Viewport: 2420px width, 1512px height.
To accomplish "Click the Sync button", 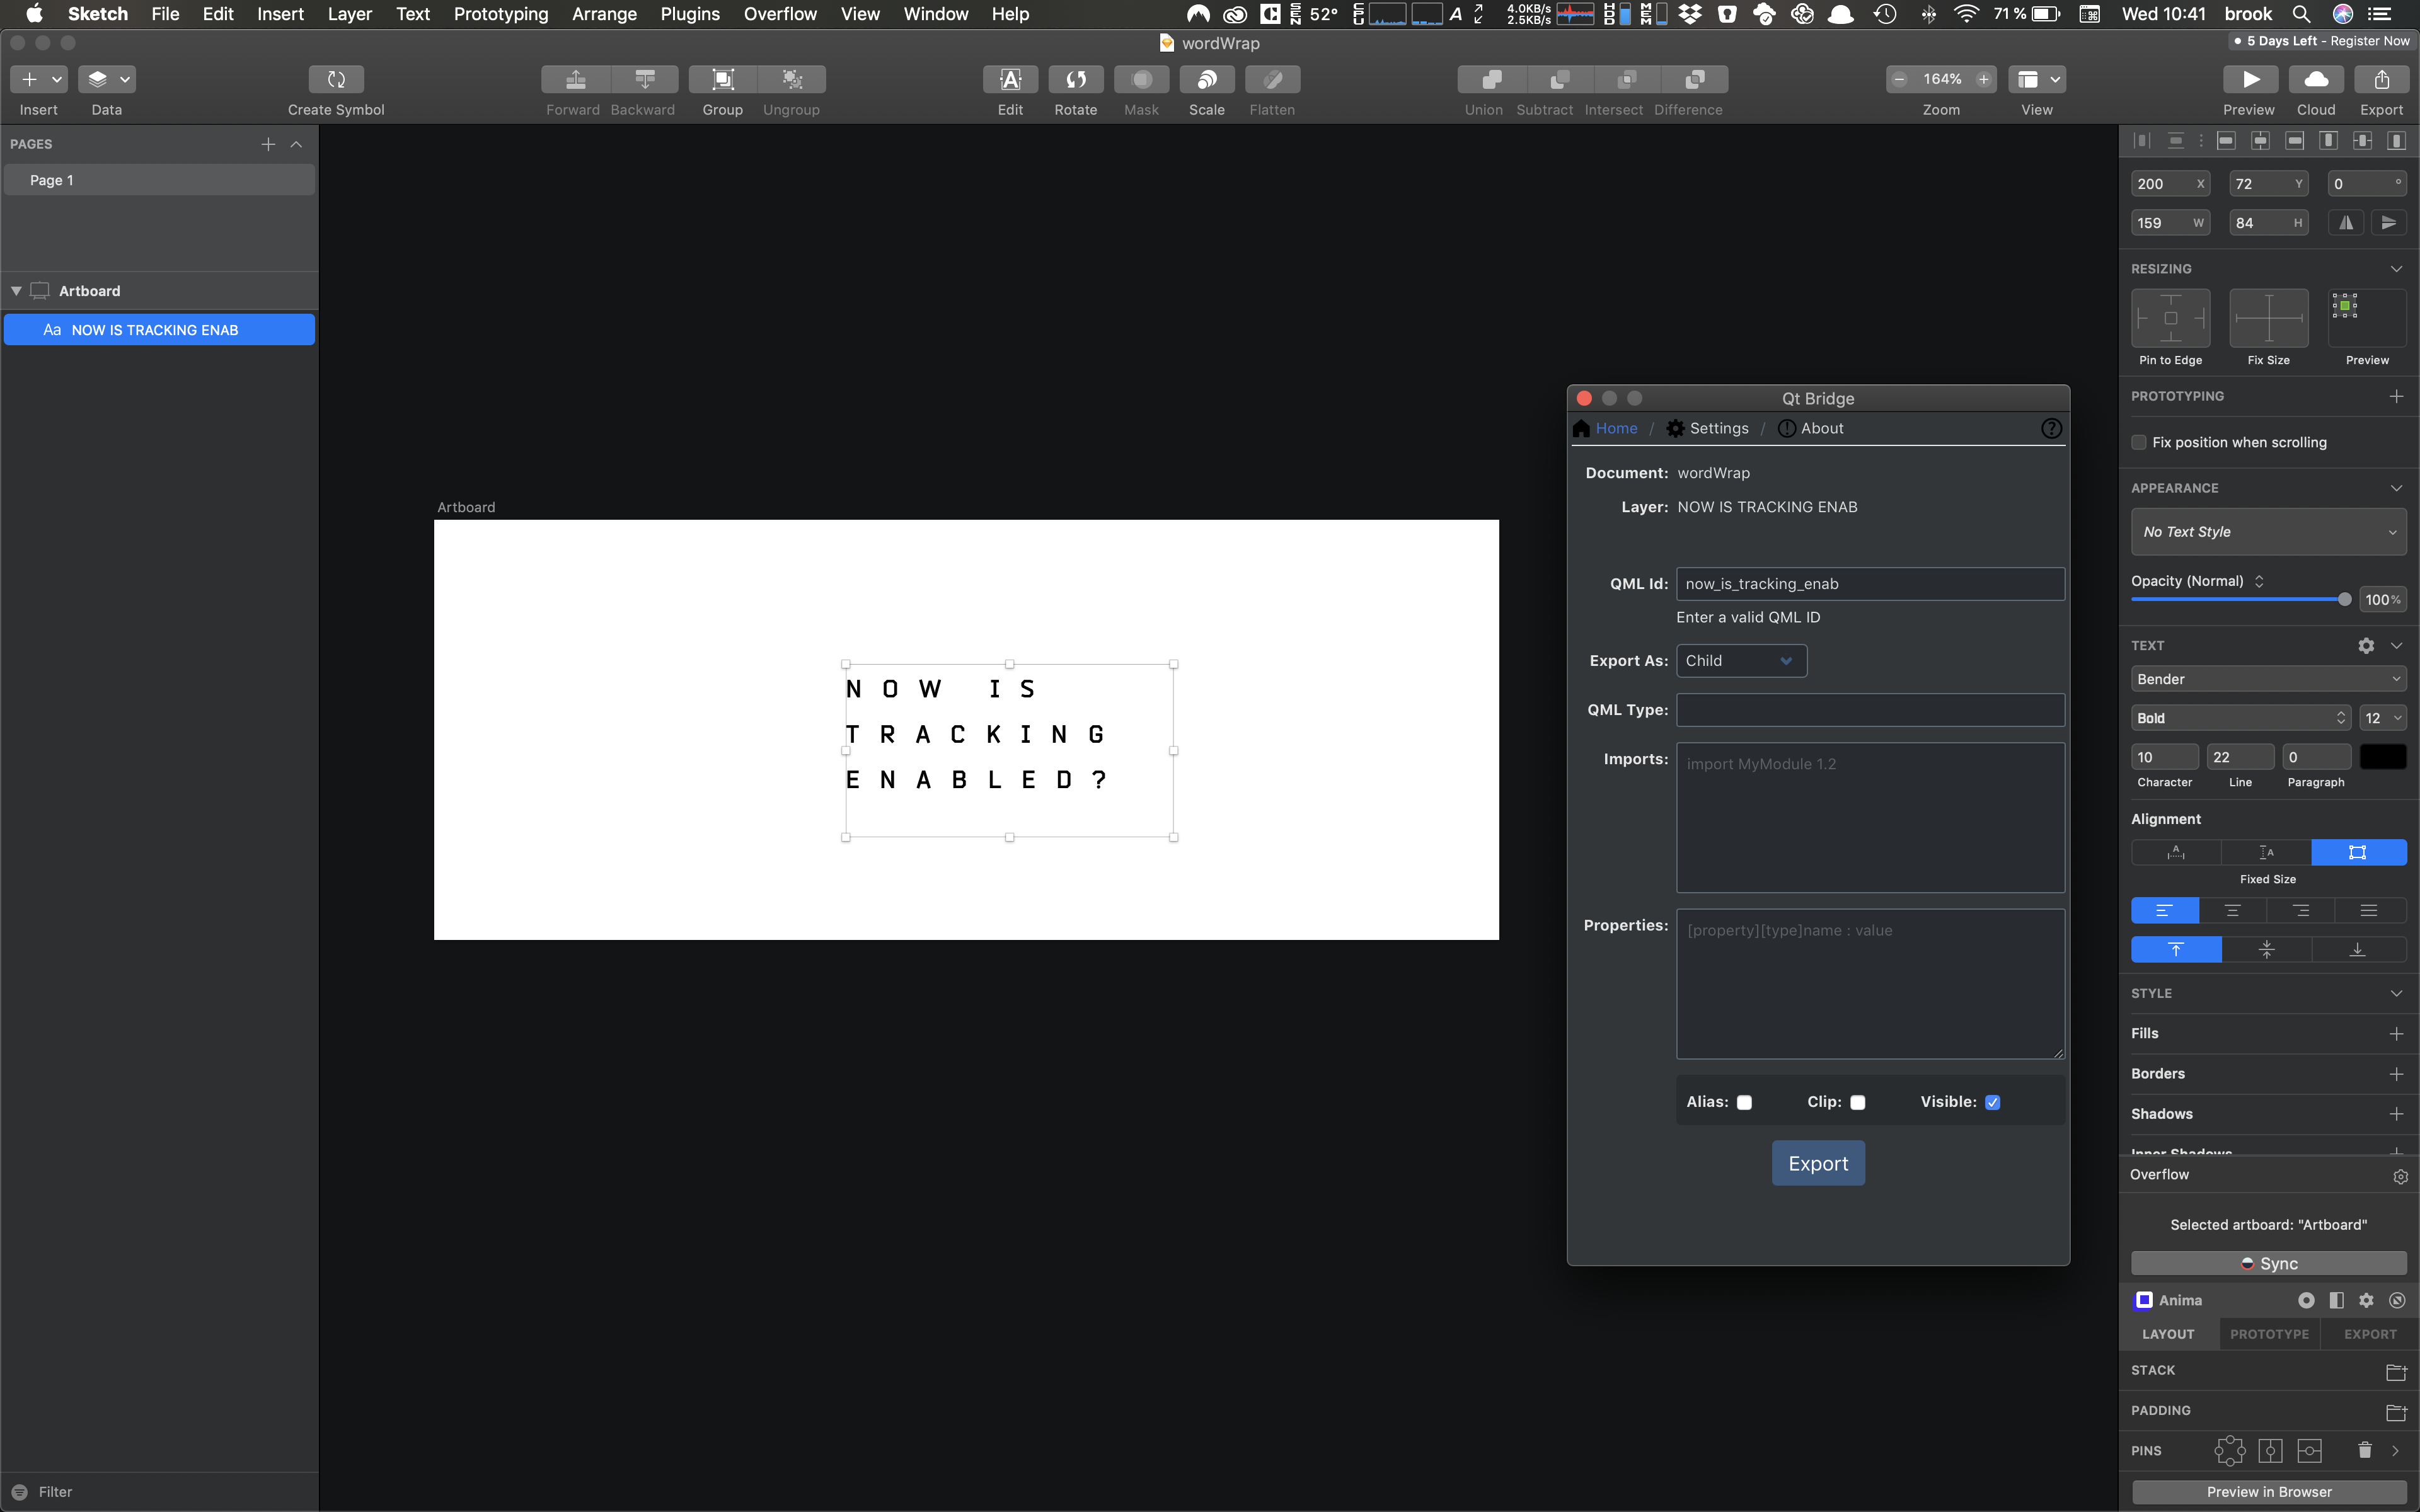I will pyautogui.click(x=2268, y=1264).
